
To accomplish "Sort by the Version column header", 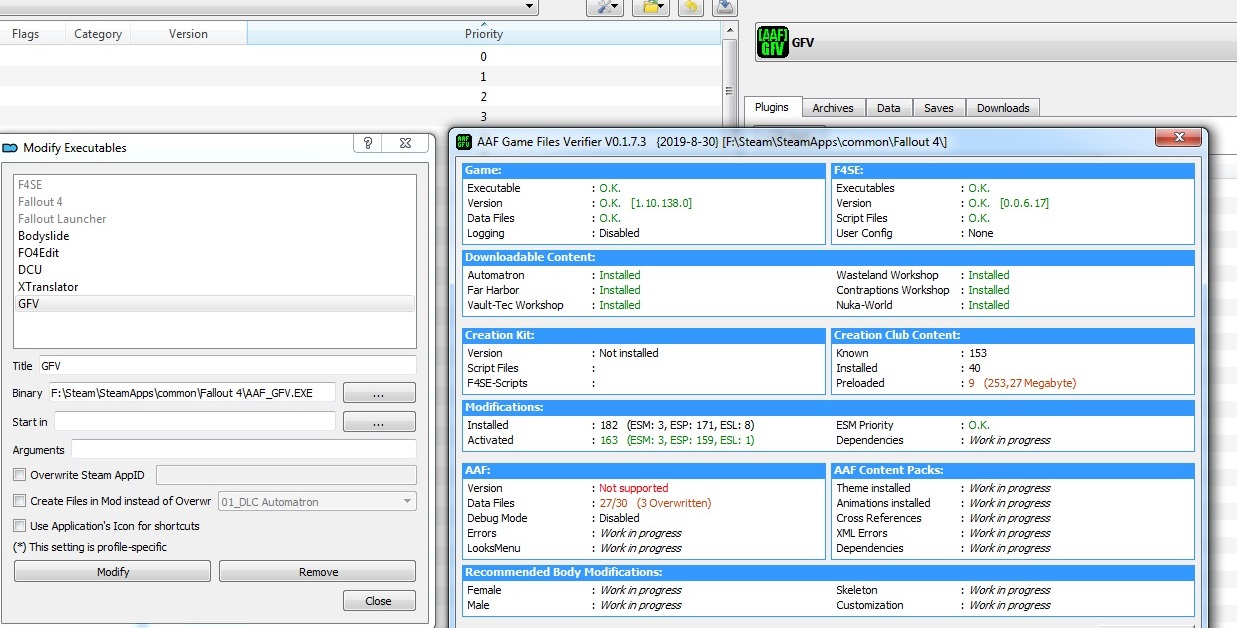I will [188, 34].
